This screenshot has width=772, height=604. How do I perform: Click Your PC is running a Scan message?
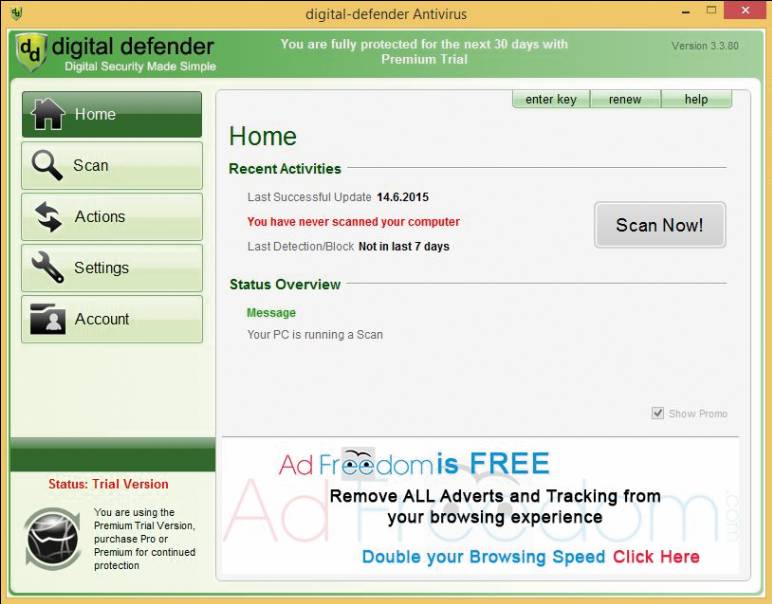tap(315, 335)
